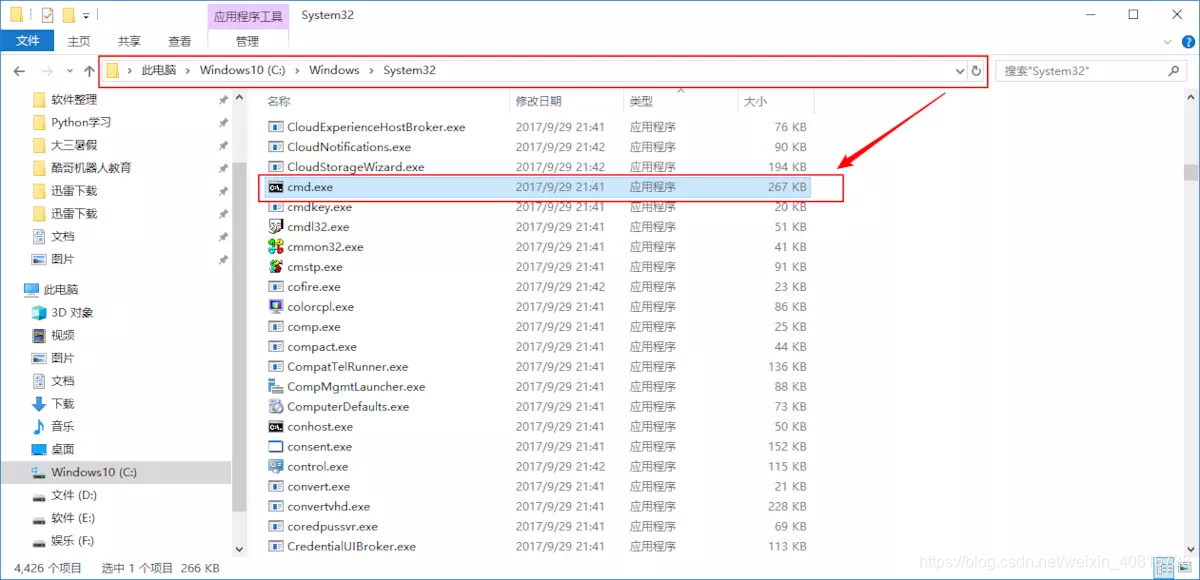Image resolution: width=1200 pixels, height=580 pixels.
Task: Switch to the 主页 ribbon tab
Action: [x=79, y=41]
